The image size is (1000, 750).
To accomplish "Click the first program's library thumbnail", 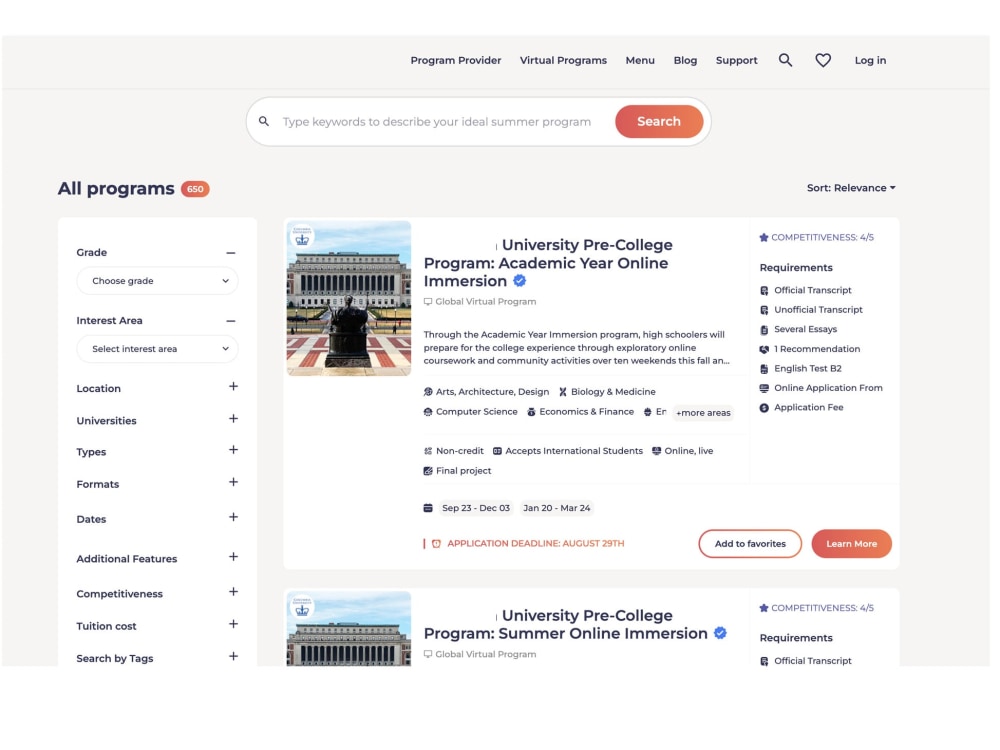I will coord(349,298).
